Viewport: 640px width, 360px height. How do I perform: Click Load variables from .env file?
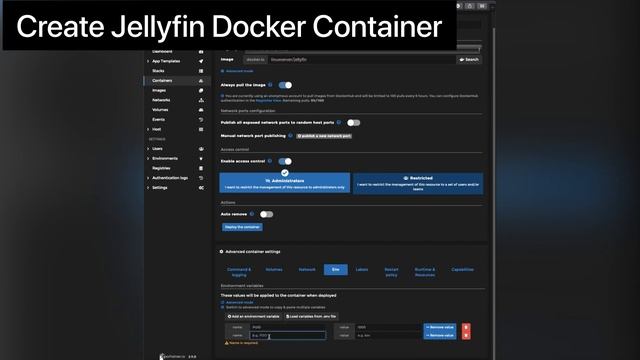[311, 316]
